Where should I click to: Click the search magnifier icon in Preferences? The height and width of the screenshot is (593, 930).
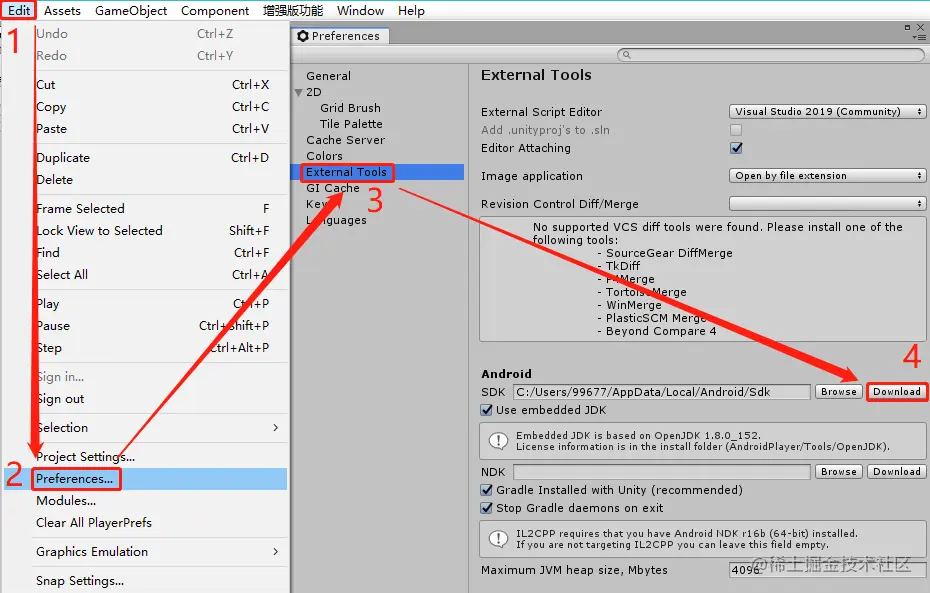pyautogui.click(x=626, y=55)
